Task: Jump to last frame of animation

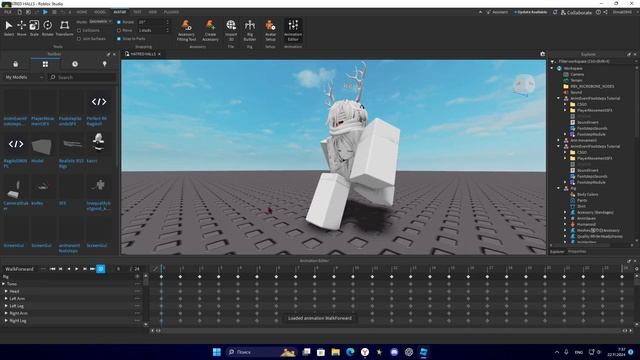Action: [x=92, y=269]
